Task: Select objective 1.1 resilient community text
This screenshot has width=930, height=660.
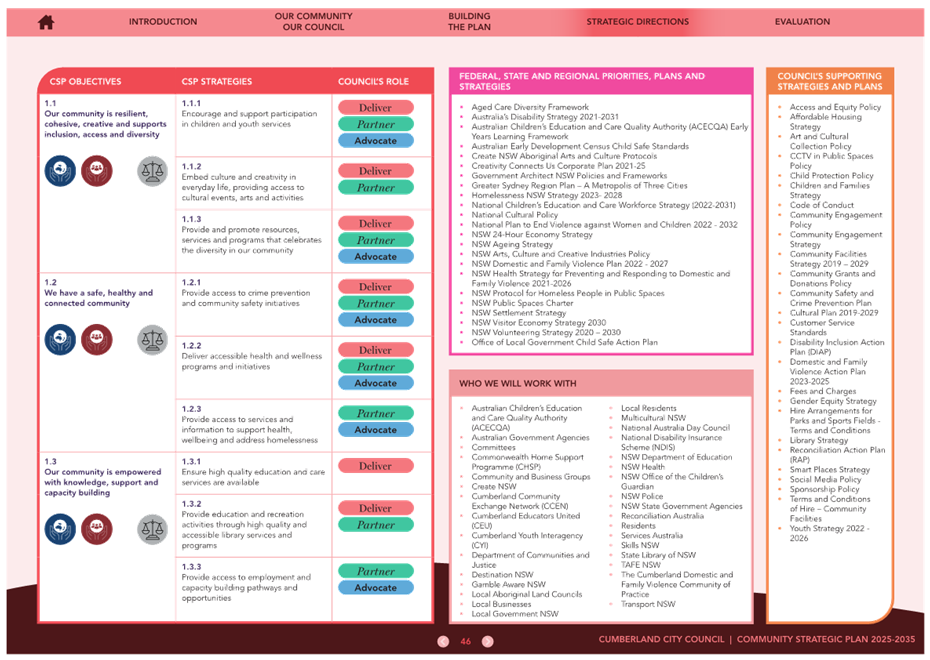Action: [105, 124]
